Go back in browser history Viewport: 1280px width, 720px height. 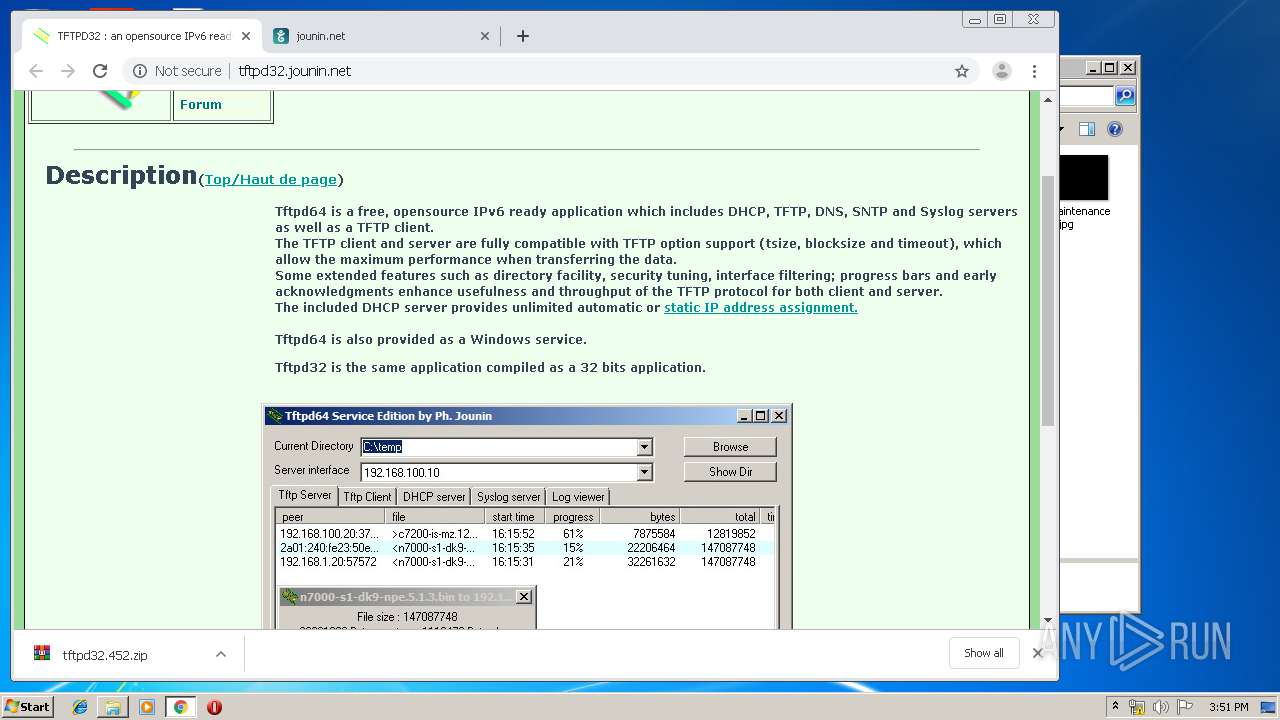(36, 71)
